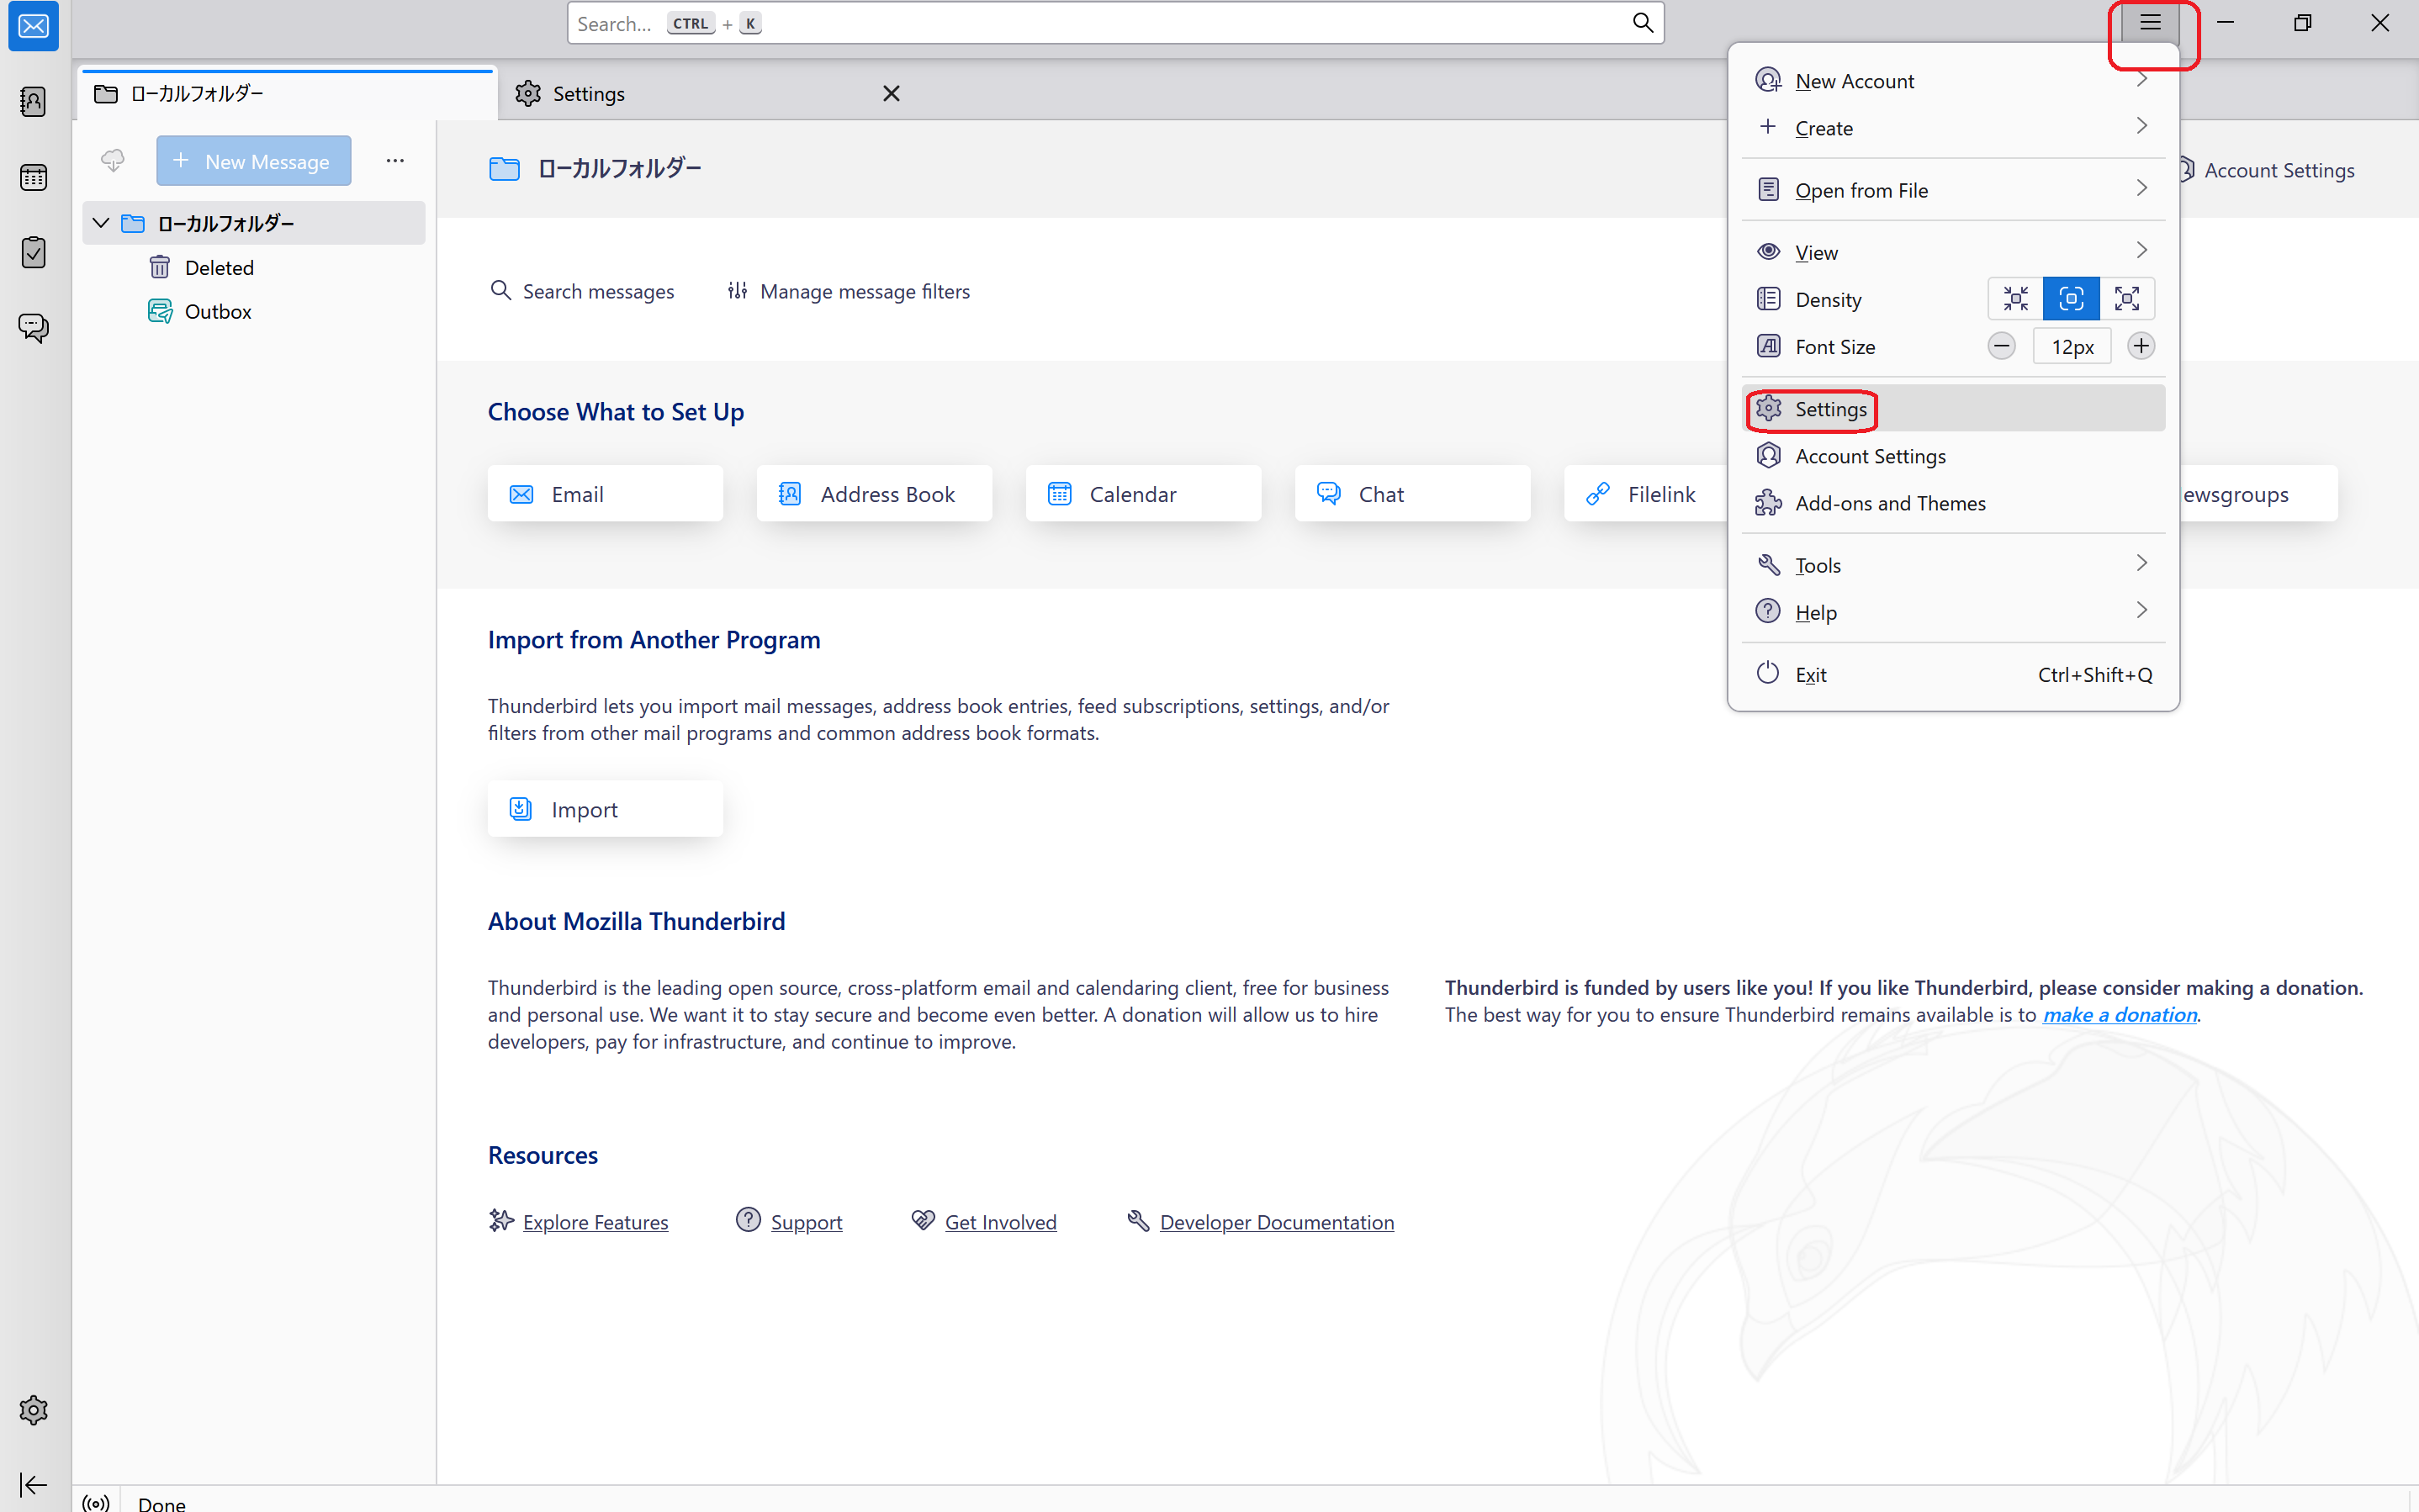Screen dimensions: 2419x1512
Task: Open the Calendar space icon
Action: point(33,177)
